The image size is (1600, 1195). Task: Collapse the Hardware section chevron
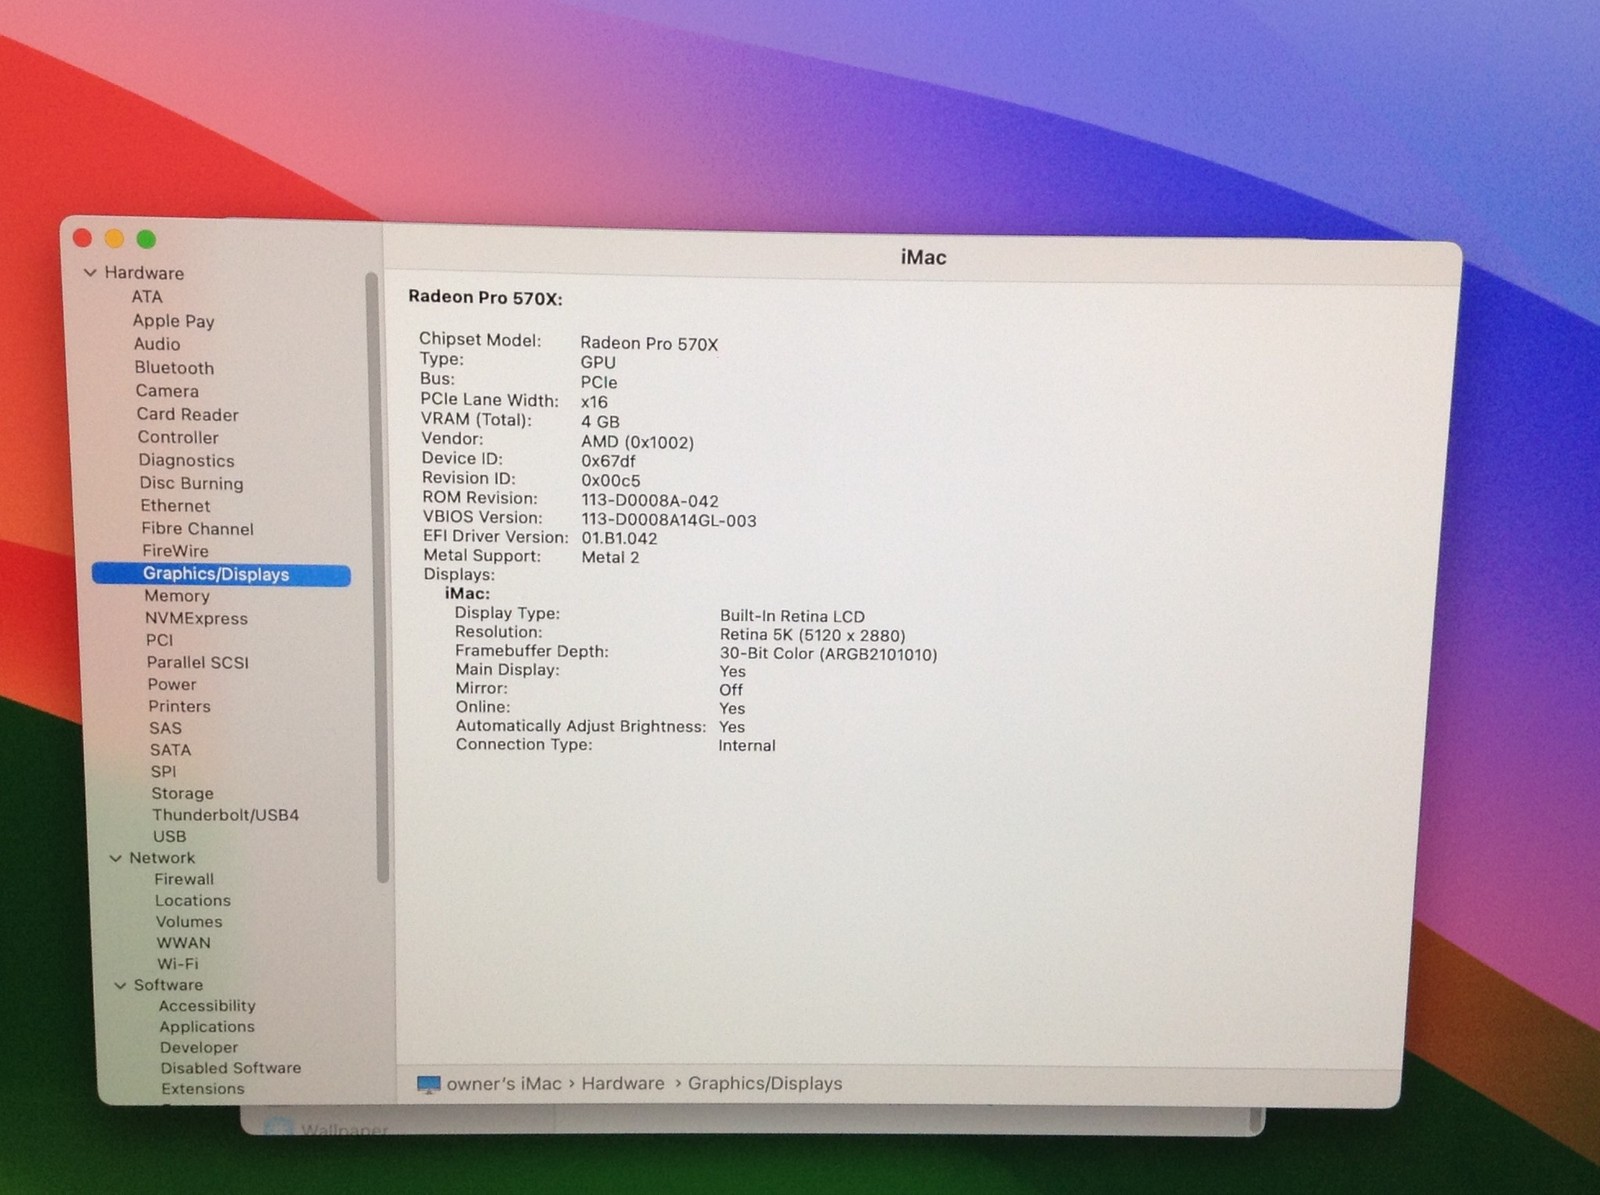[x=90, y=272]
